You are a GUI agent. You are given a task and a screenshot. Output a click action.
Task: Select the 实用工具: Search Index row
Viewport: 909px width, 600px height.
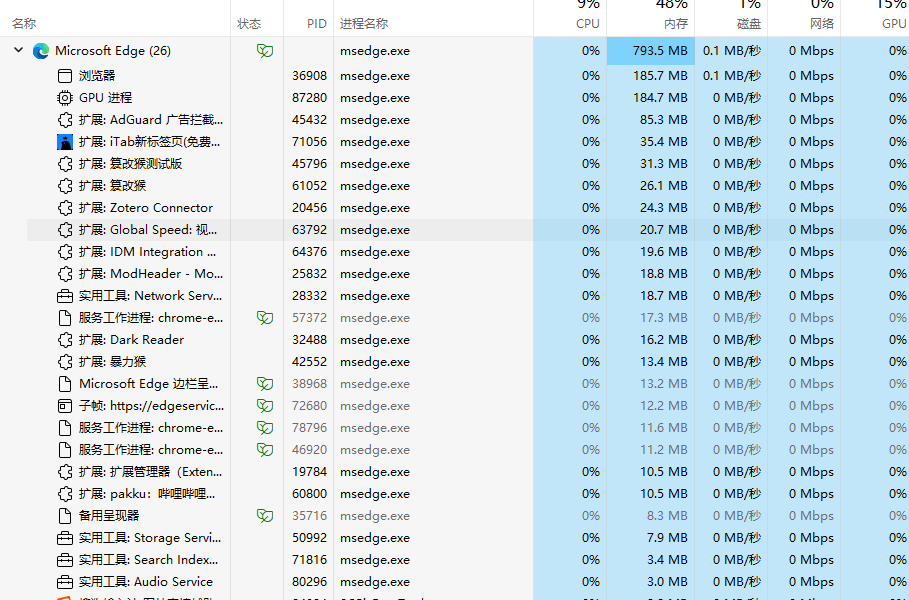(454, 560)
